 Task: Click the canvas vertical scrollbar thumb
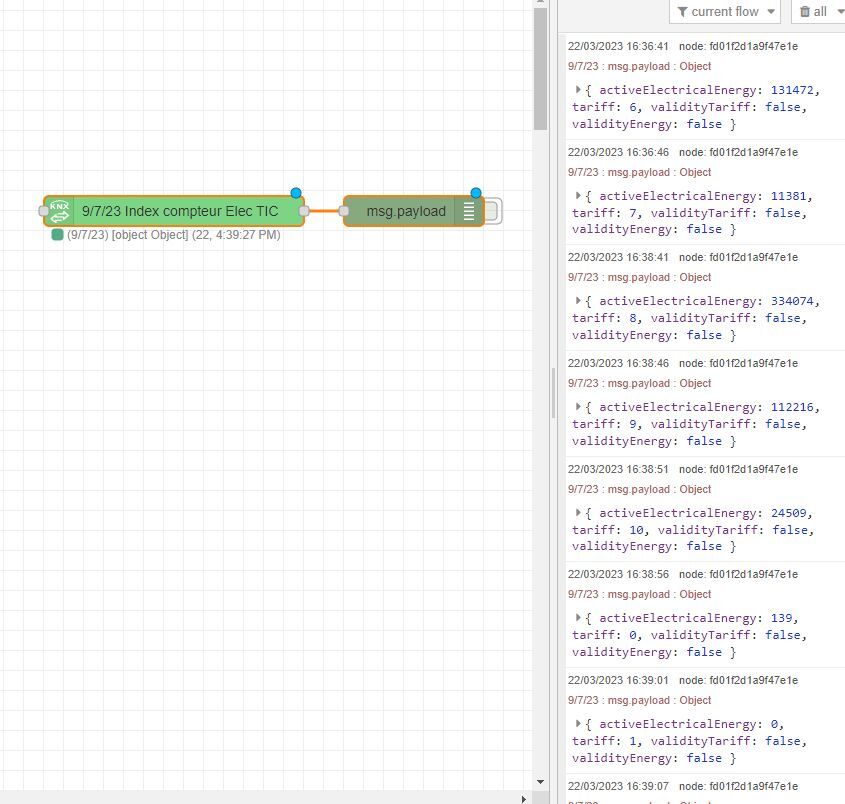pyautogui.click(x=541, y=69)
